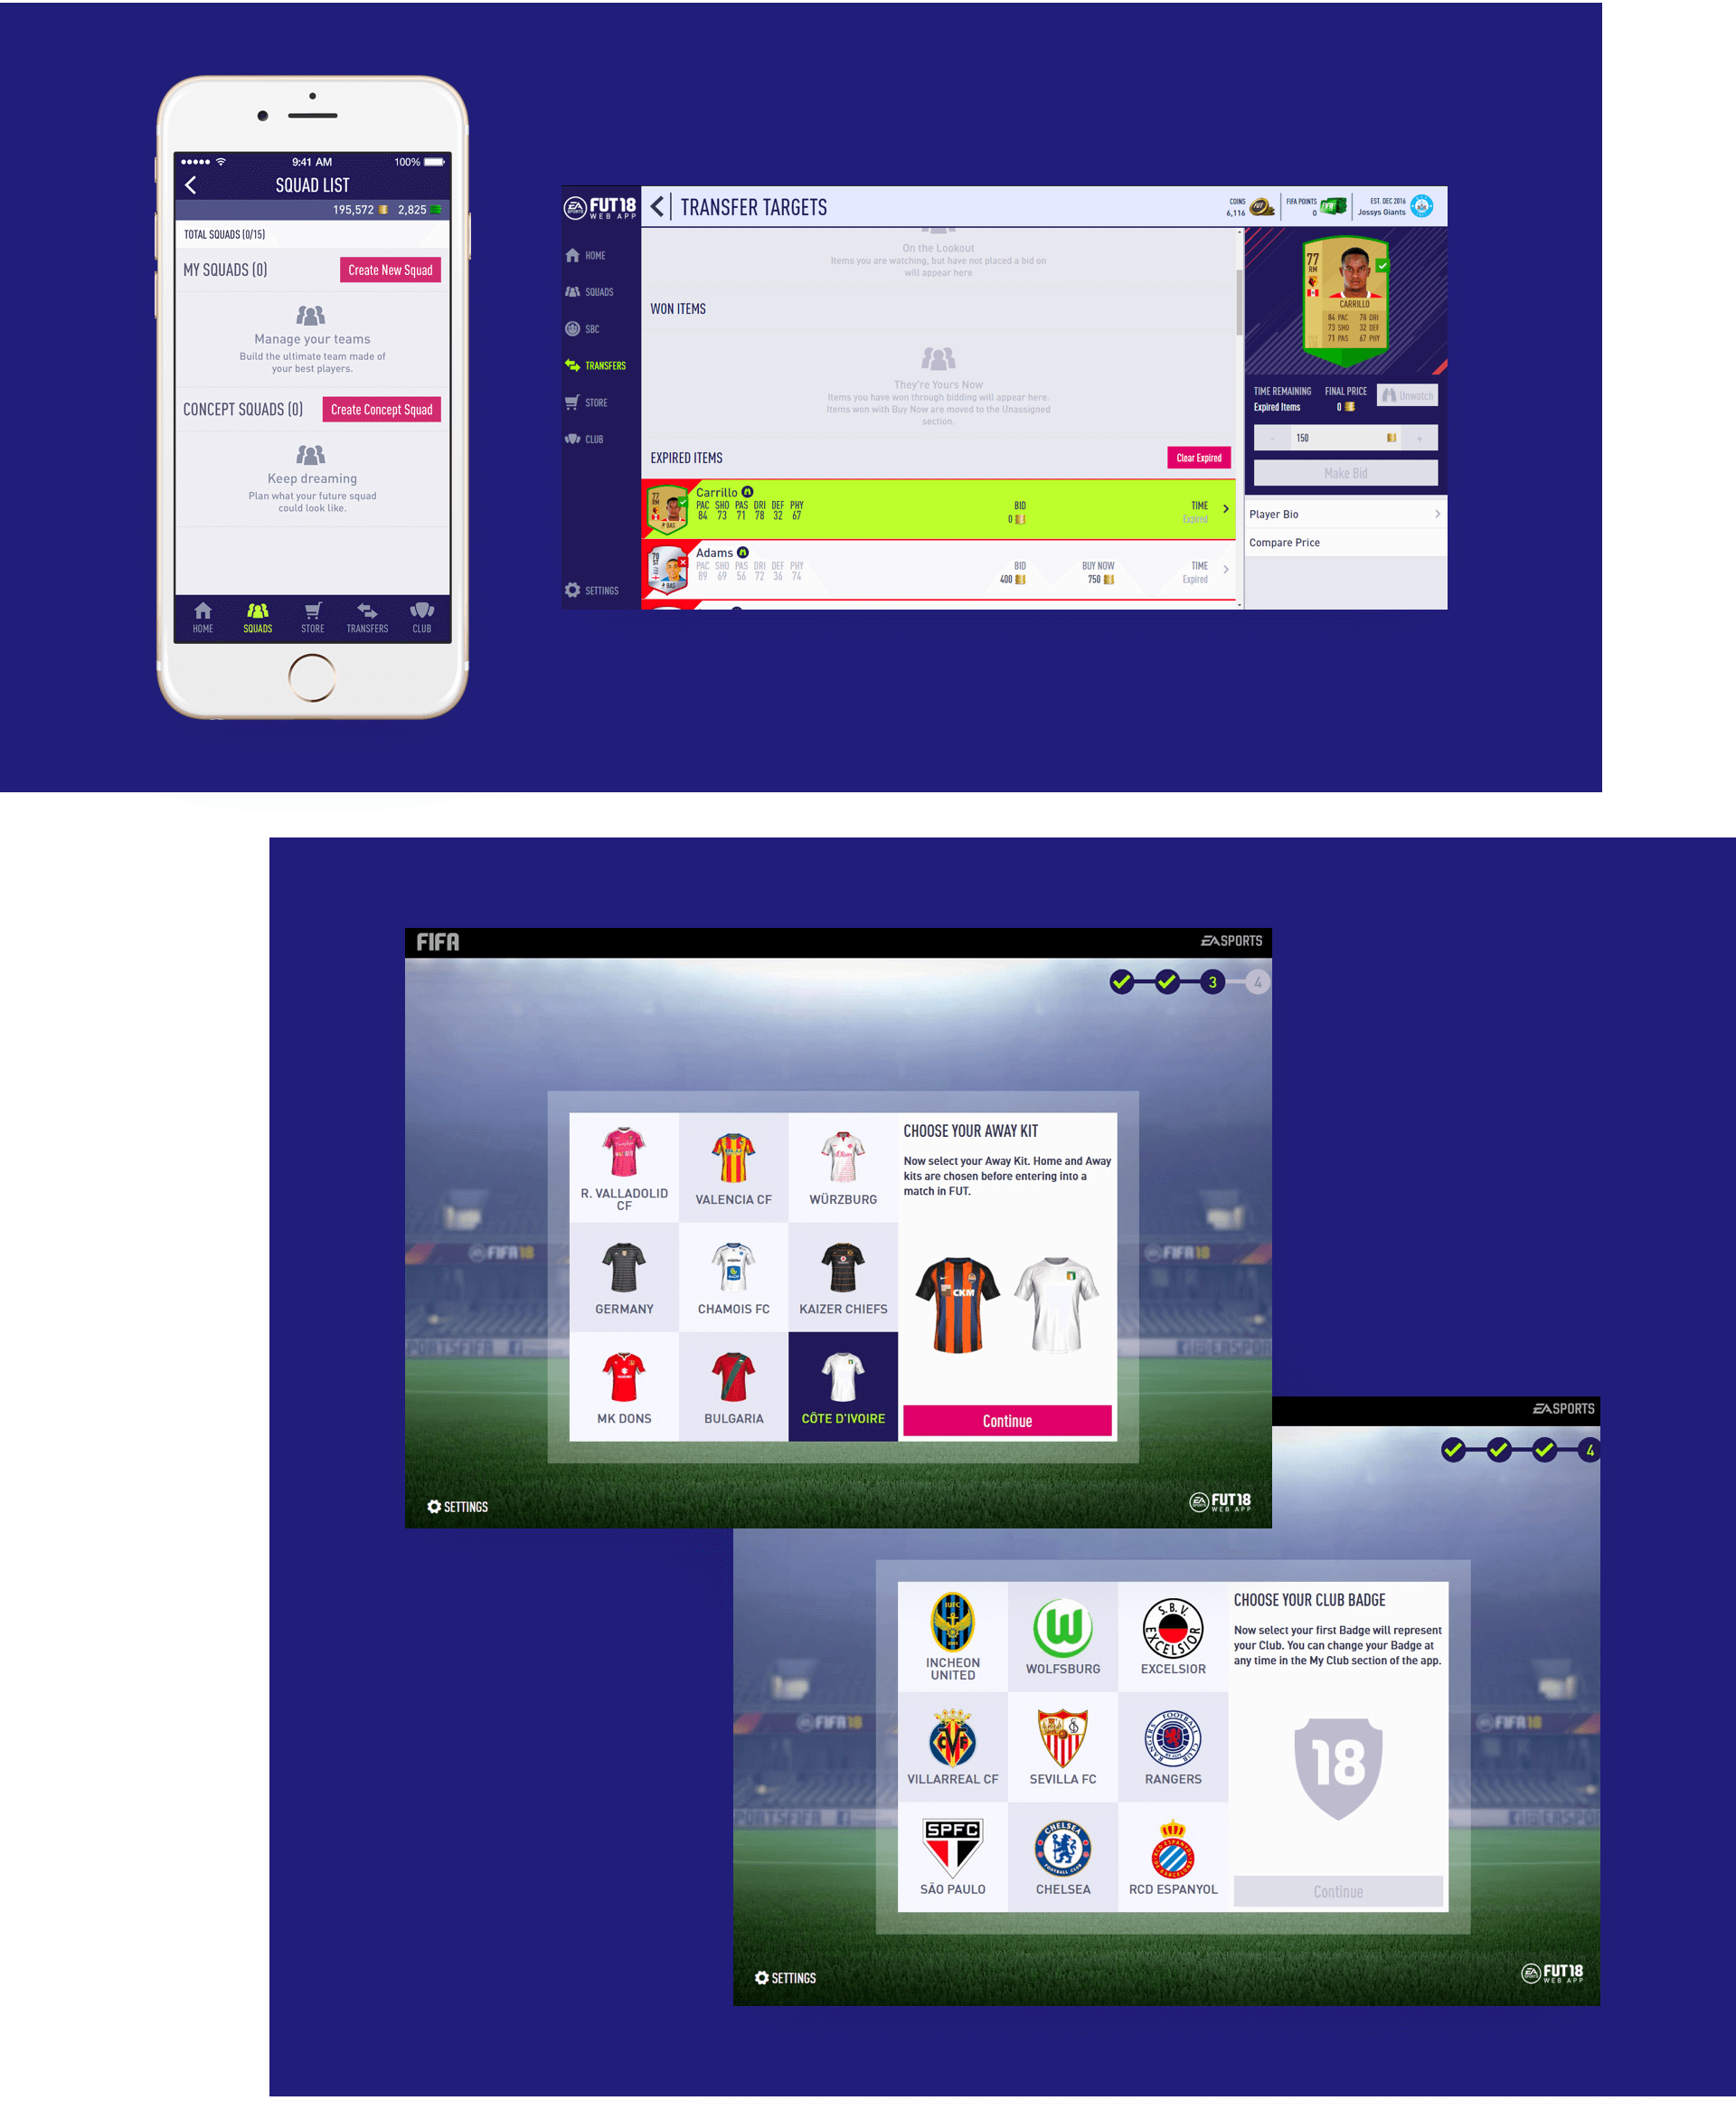Click Continue button in Away Kit selection
Image resolution: width=1736 pixels, height=2110 pixels.
point(1007,1420)
